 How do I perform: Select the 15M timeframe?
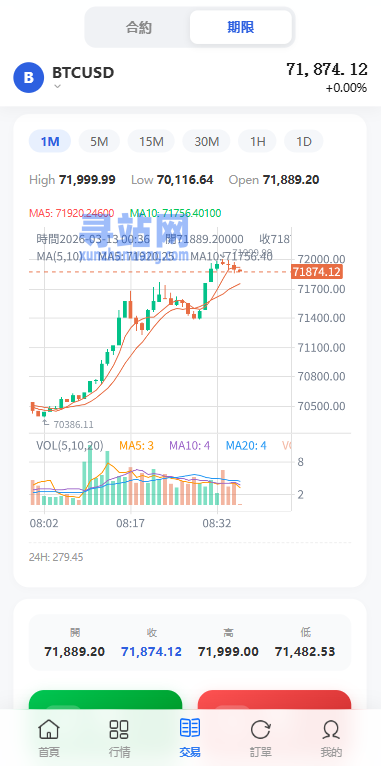[151, 142]
